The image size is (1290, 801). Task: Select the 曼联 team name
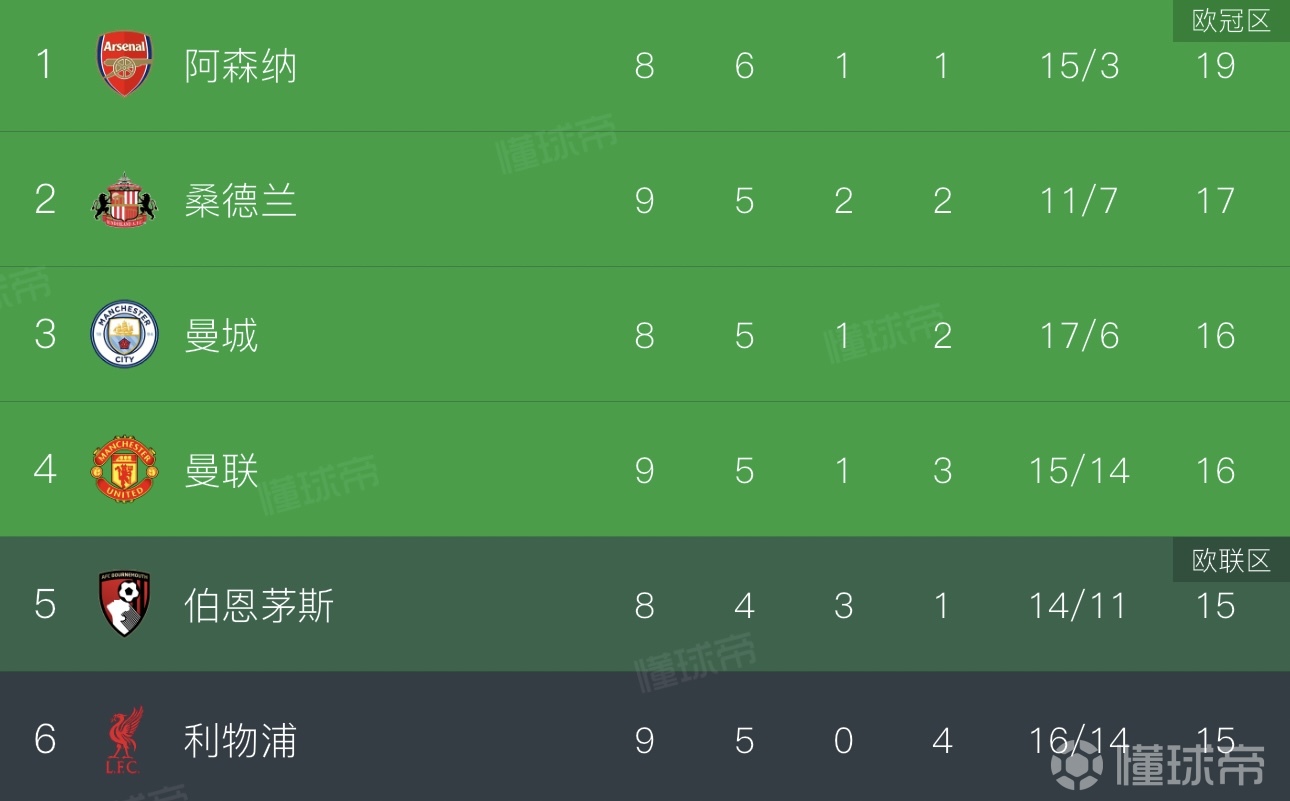click(221, 471)
